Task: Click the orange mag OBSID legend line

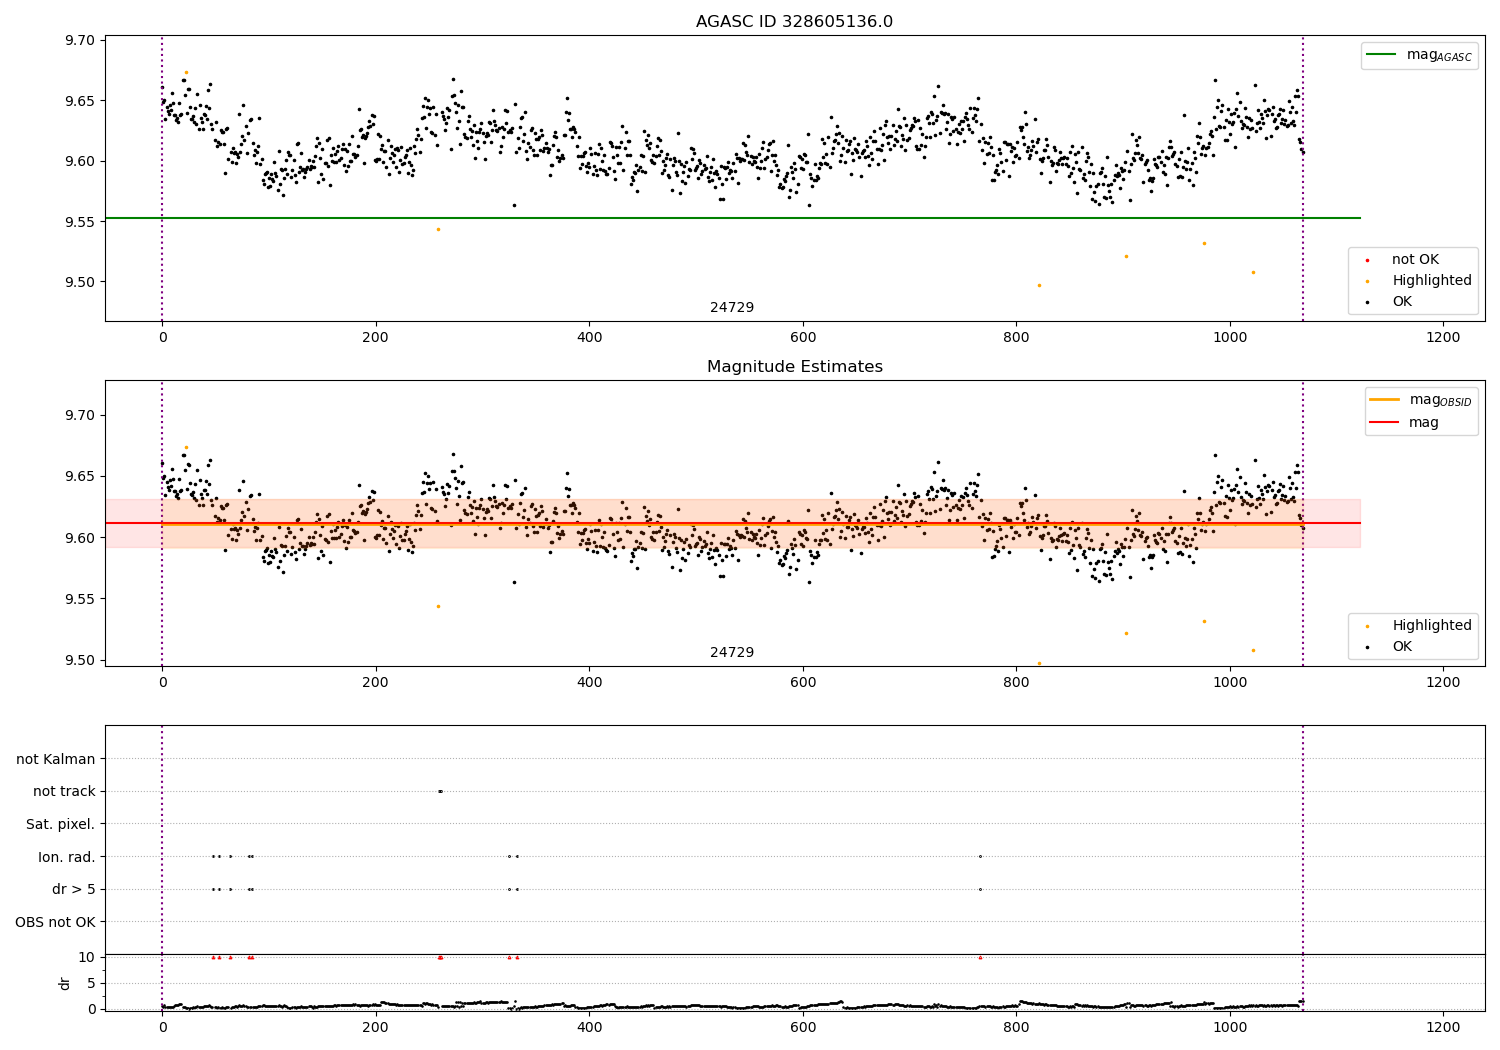Action: (x=1386, y=400)
